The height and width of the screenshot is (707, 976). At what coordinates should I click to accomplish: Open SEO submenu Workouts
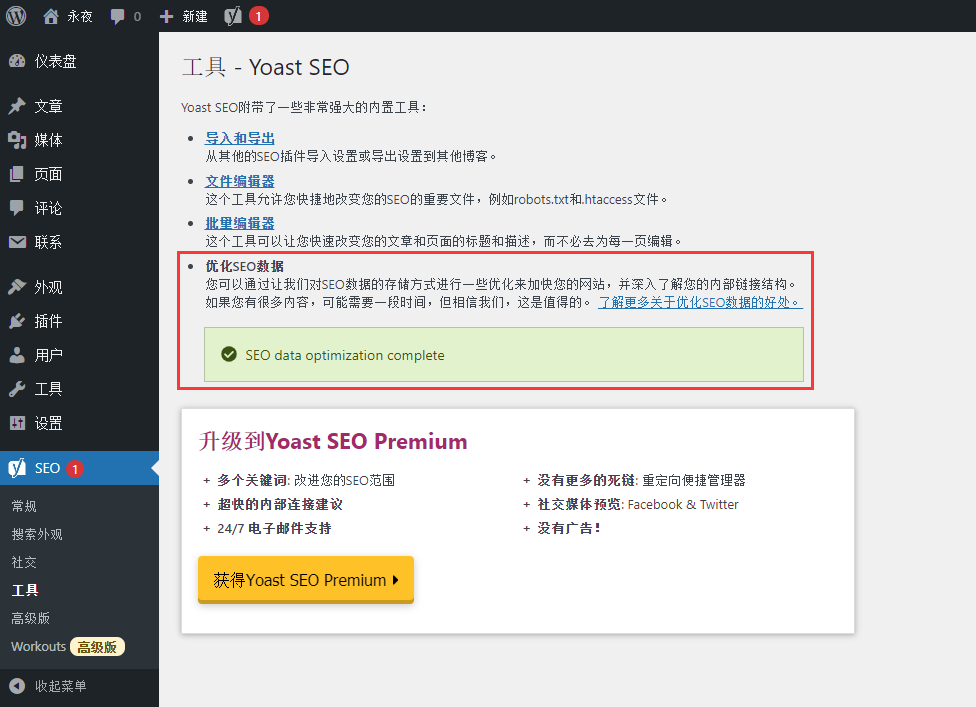click(x=39, y=647)
